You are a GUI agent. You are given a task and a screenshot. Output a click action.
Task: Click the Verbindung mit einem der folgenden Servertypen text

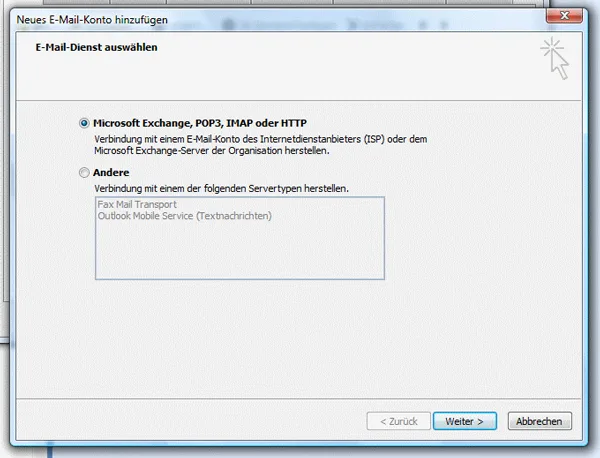222,189
